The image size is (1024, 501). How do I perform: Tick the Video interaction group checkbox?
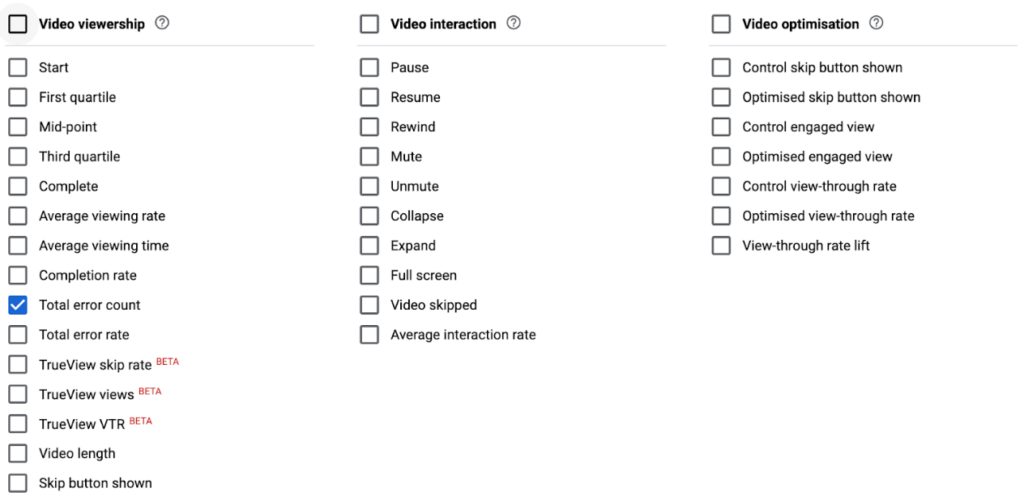pos(370,24)
